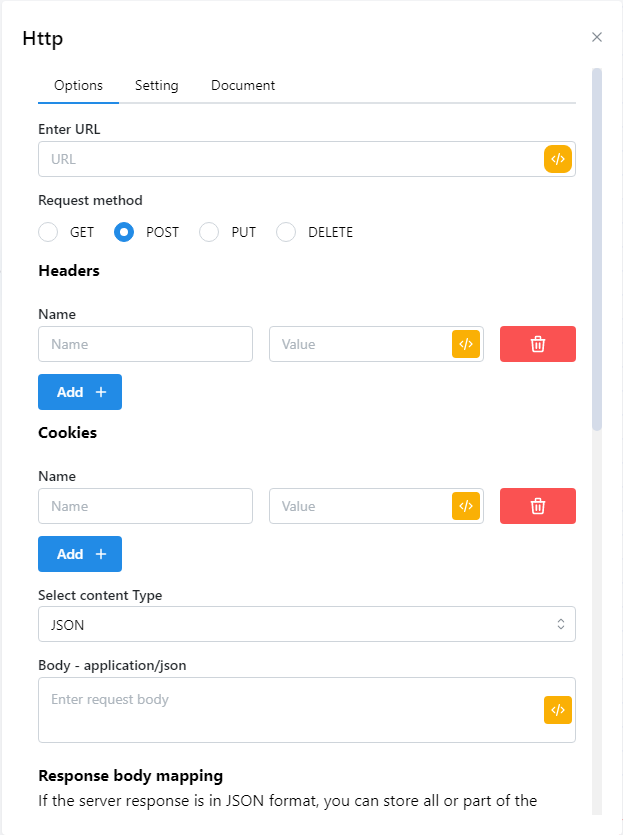This screenshot has height=835, width=623.
Task: Click the vertical scrollbar of the dialog
Action: 597,250
